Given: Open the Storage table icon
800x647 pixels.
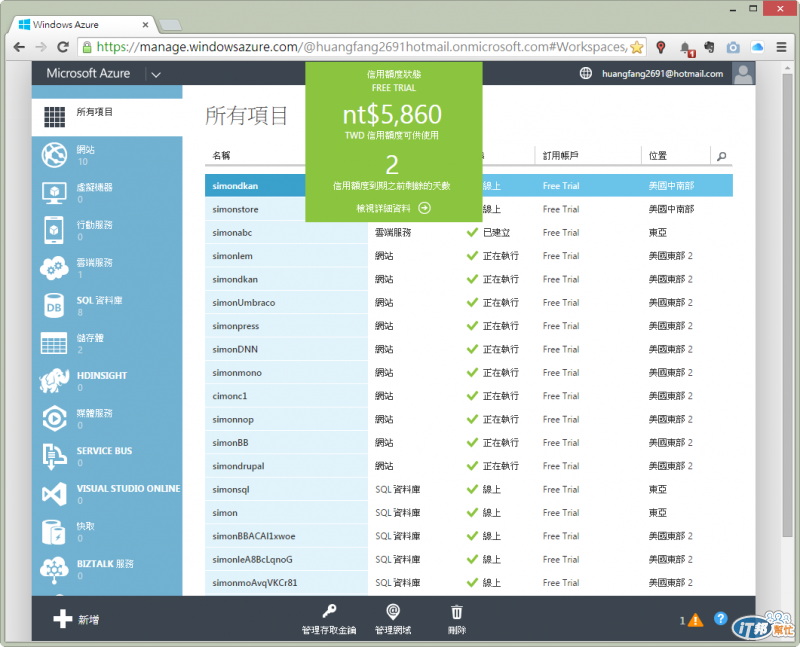Looking at the screenshot, I should [54, 343].
